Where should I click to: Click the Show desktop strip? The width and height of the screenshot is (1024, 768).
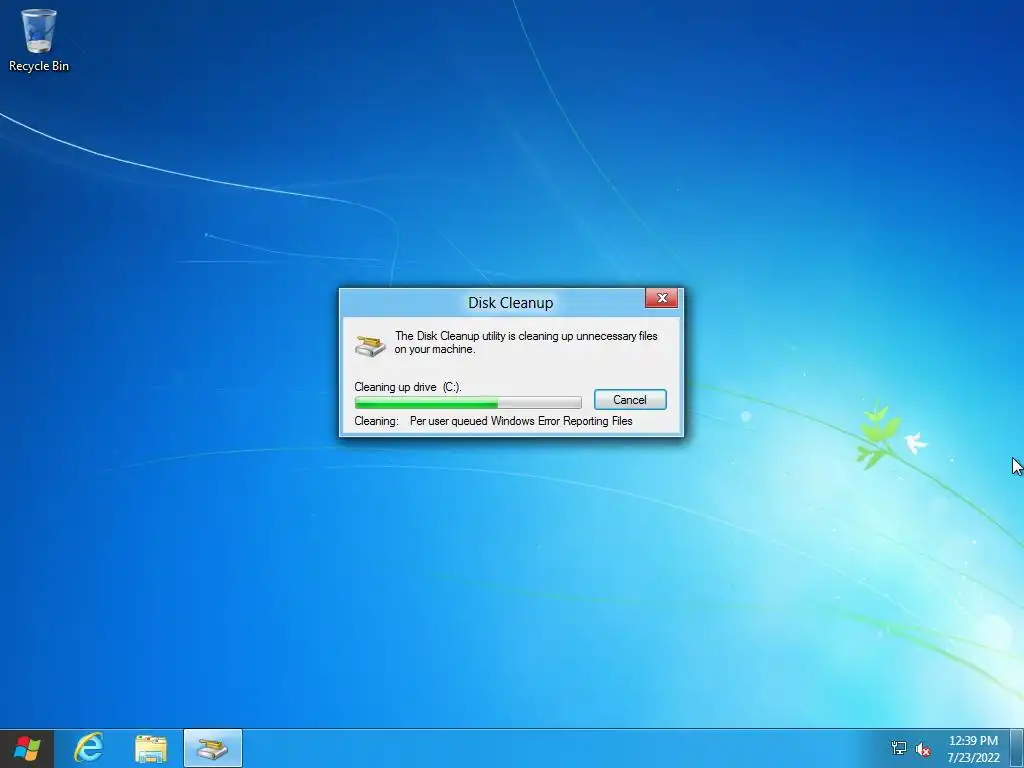(1017, 748)
